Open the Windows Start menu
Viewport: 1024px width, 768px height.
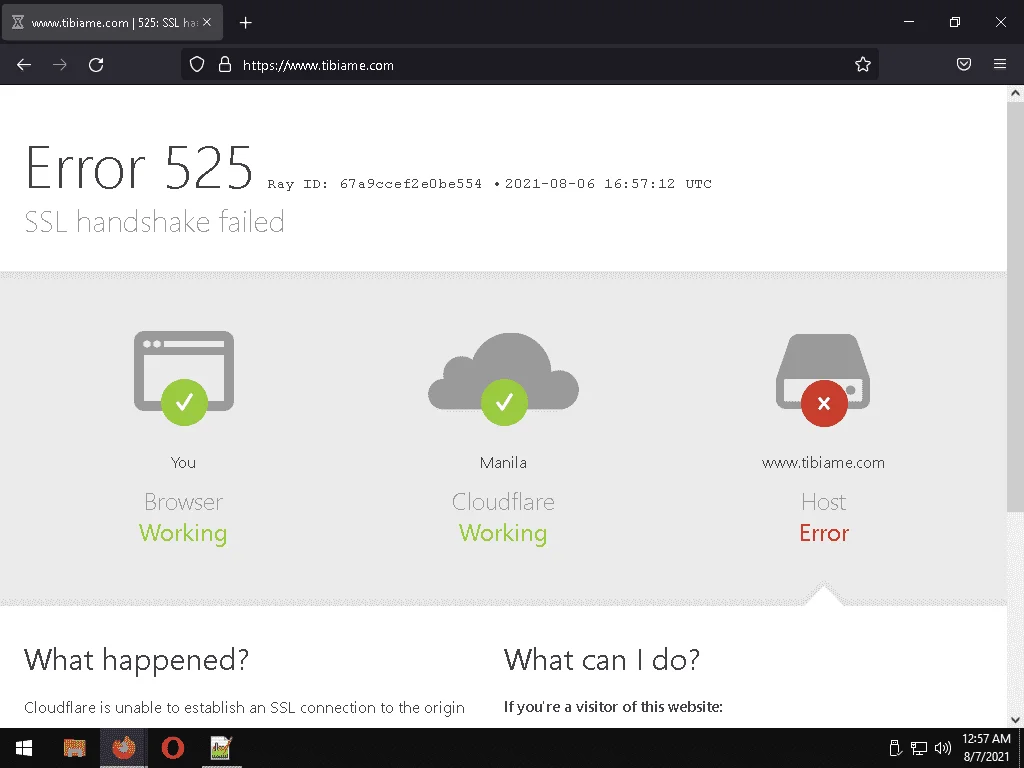(24, 748)
